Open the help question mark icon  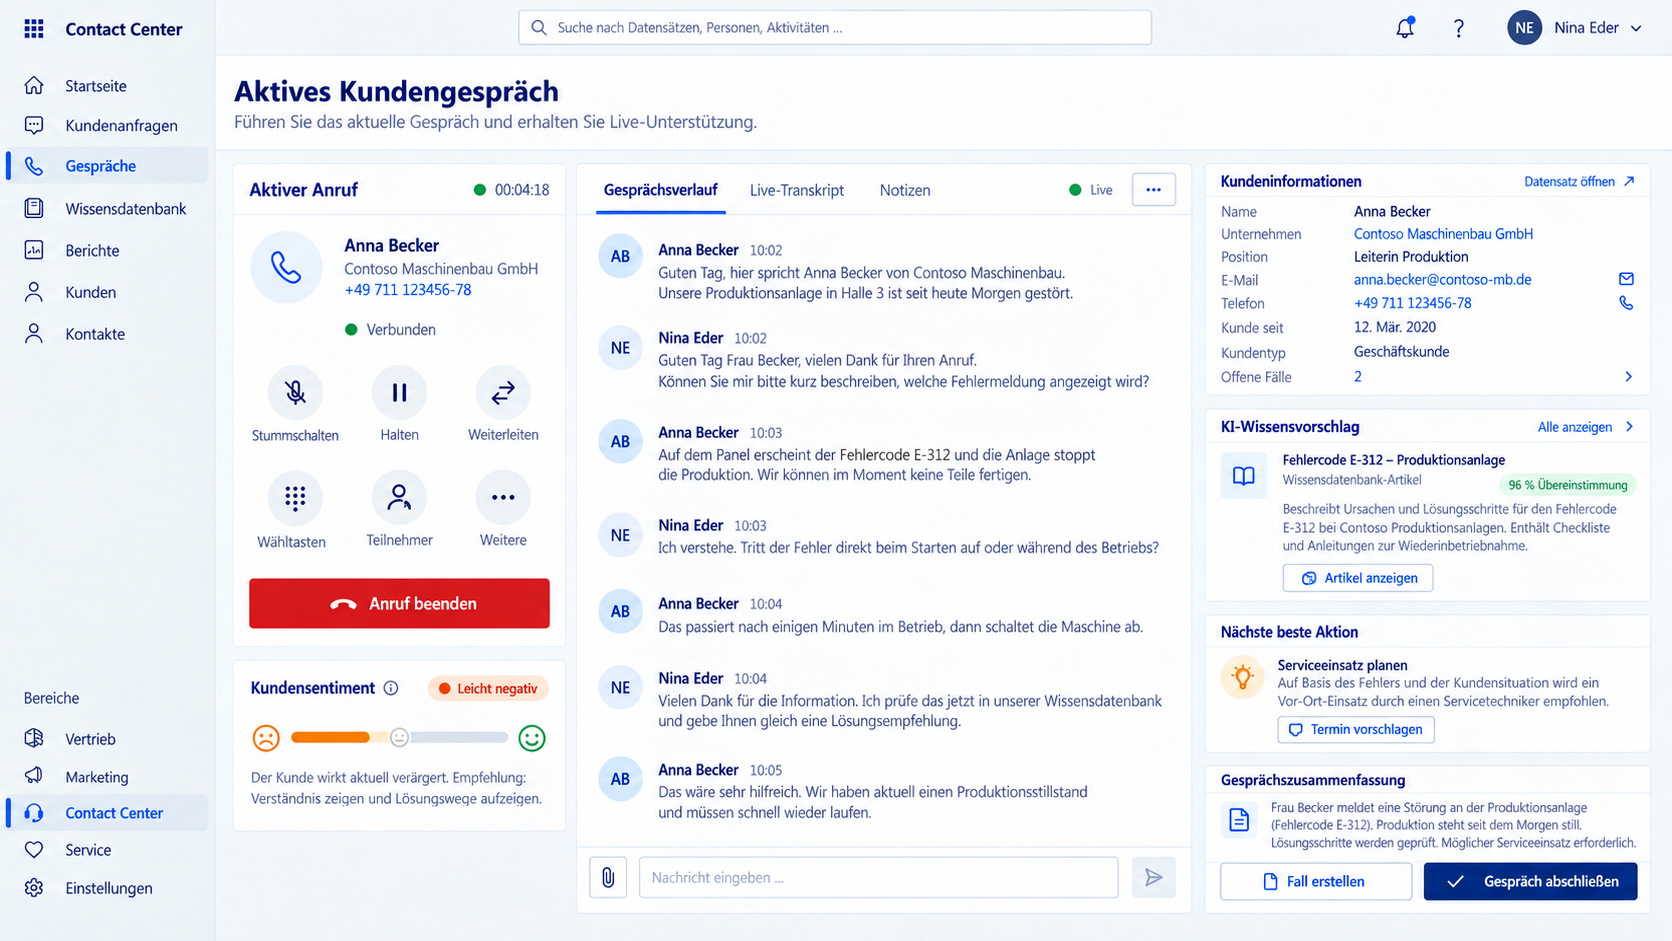[x=1459, y=28]
